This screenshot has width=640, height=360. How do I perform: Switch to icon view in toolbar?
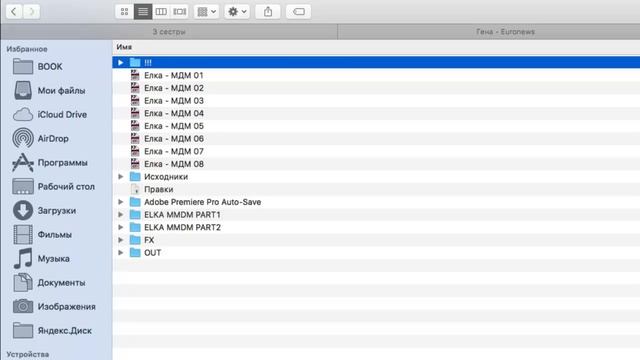pyautogui.click(x=124, y=11)
